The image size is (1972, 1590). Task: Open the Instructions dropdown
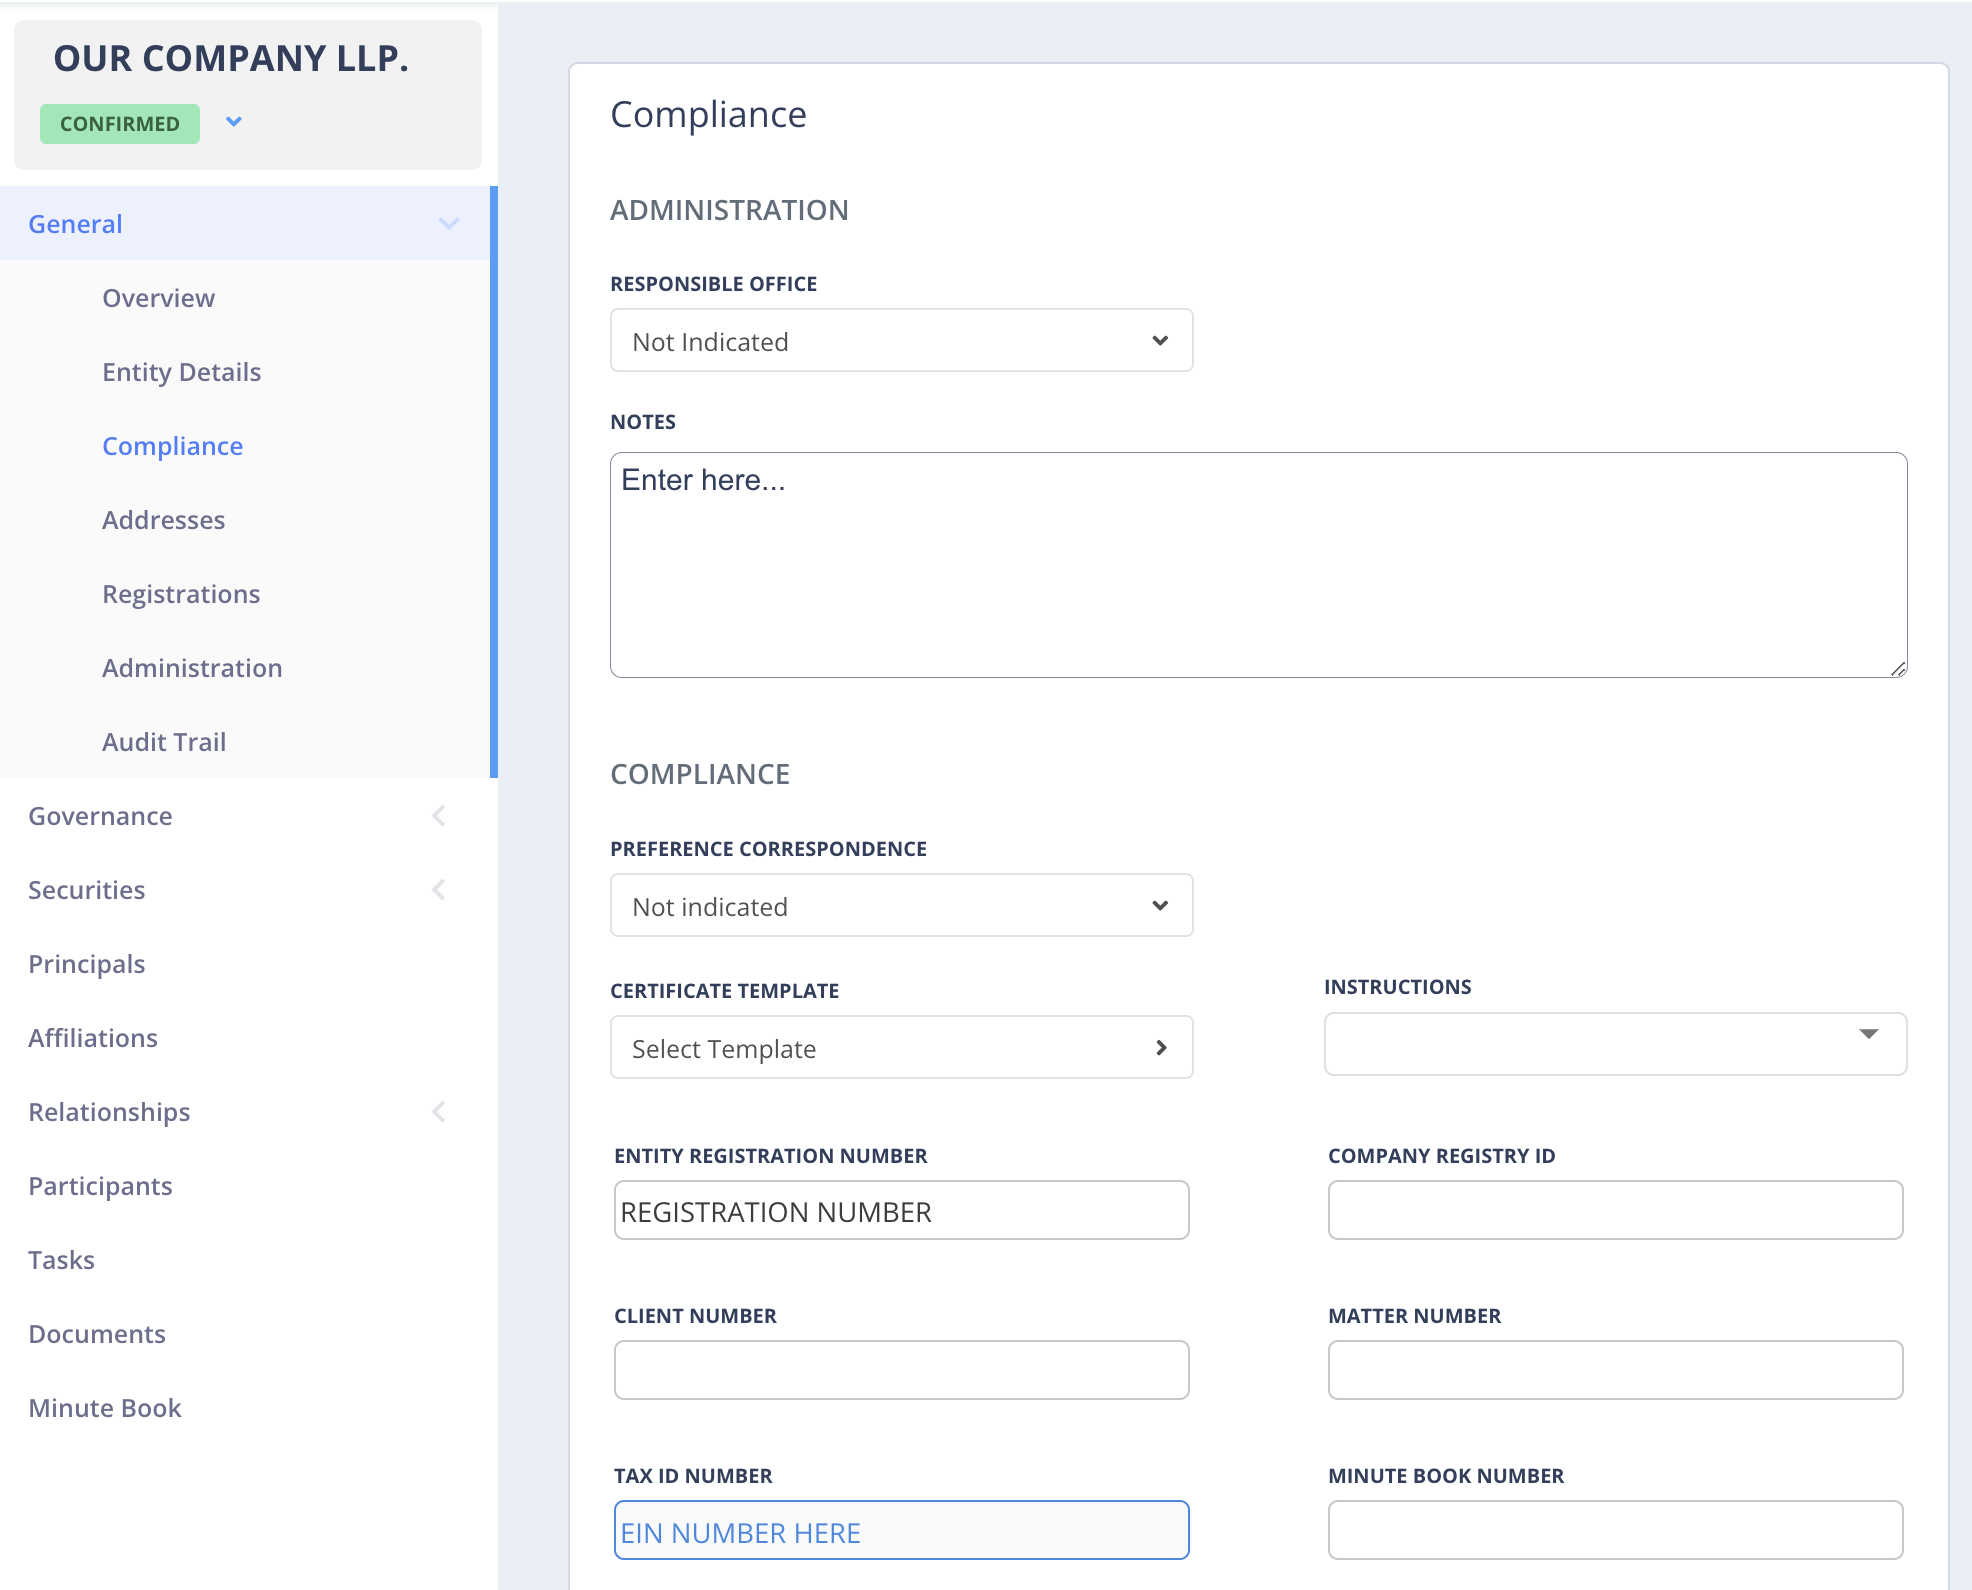[x=1614, y=1044]
